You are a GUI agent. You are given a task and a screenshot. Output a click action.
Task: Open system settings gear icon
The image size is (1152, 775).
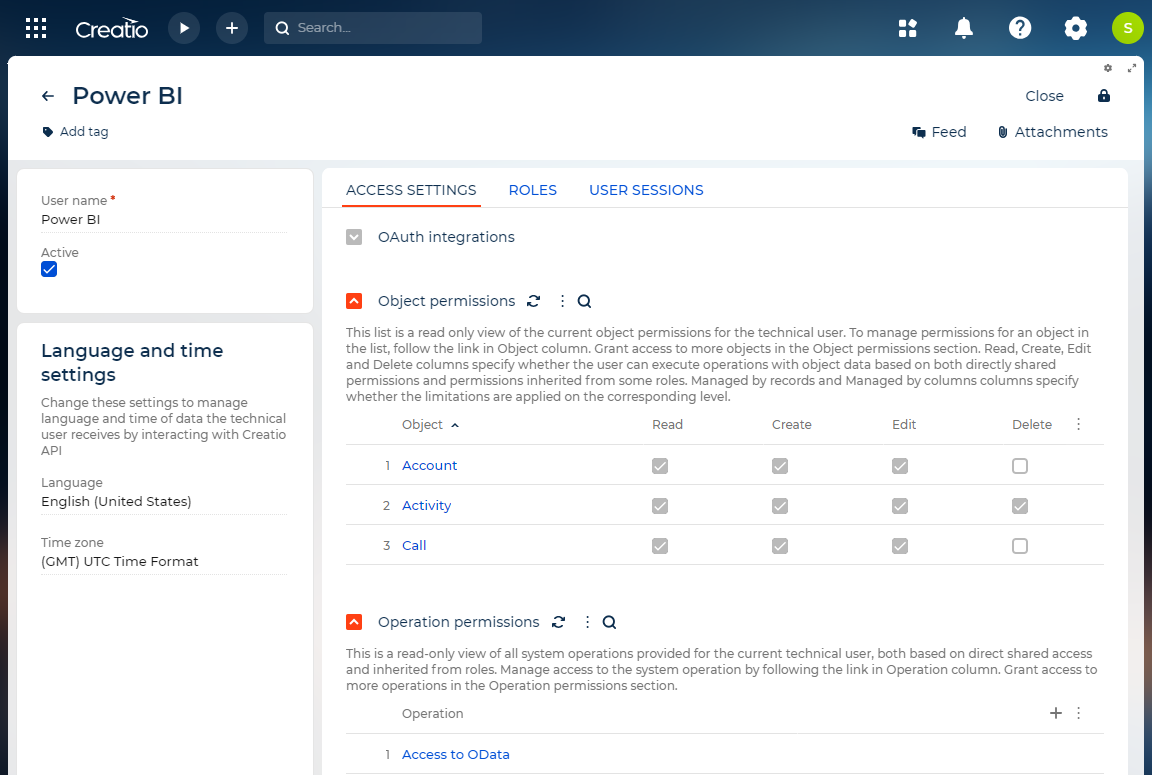[x=1076, y=28]
